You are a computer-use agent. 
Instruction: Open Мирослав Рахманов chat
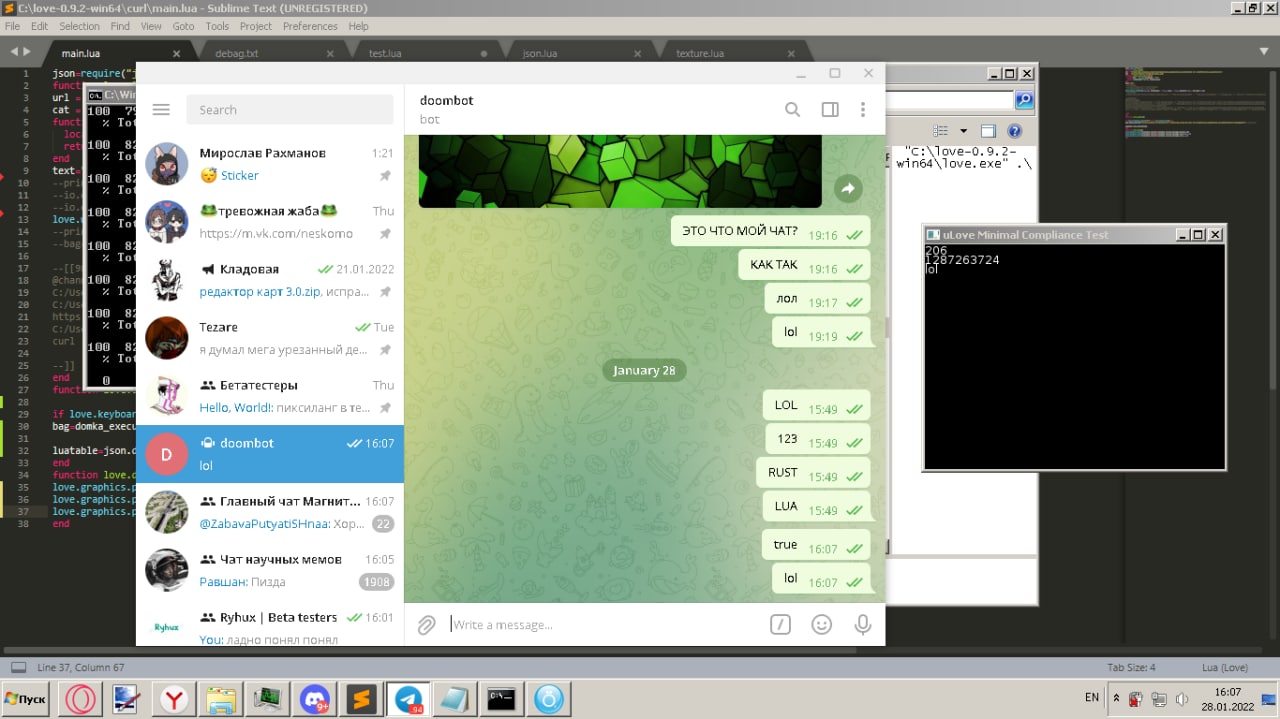point(270,164)
